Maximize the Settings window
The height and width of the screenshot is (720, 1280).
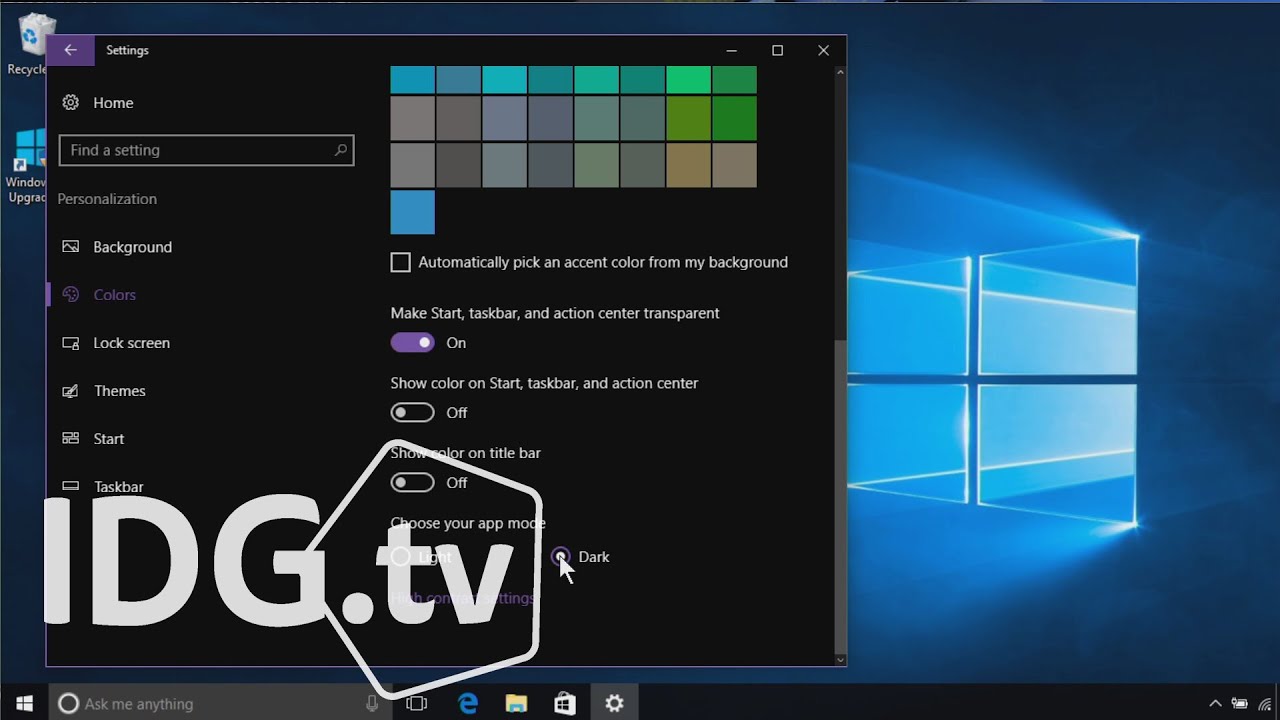tap(777, 50)
